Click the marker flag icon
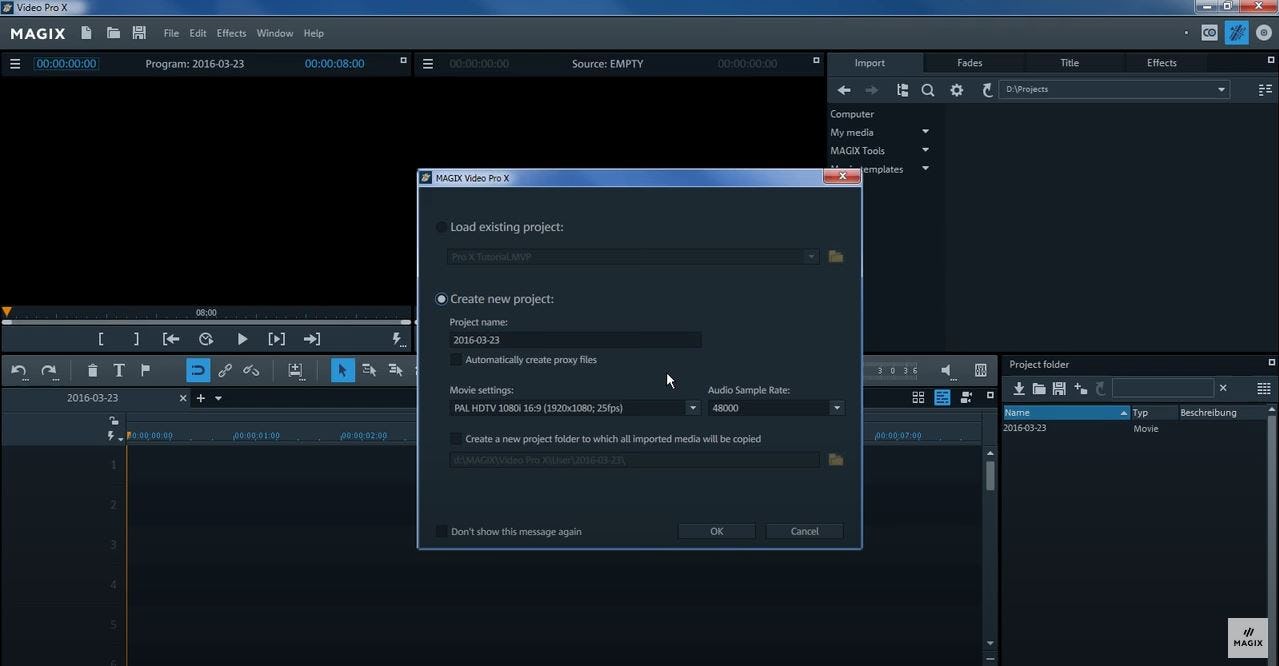Screen dimensions: 1279x666 click(x=145, y=370)
